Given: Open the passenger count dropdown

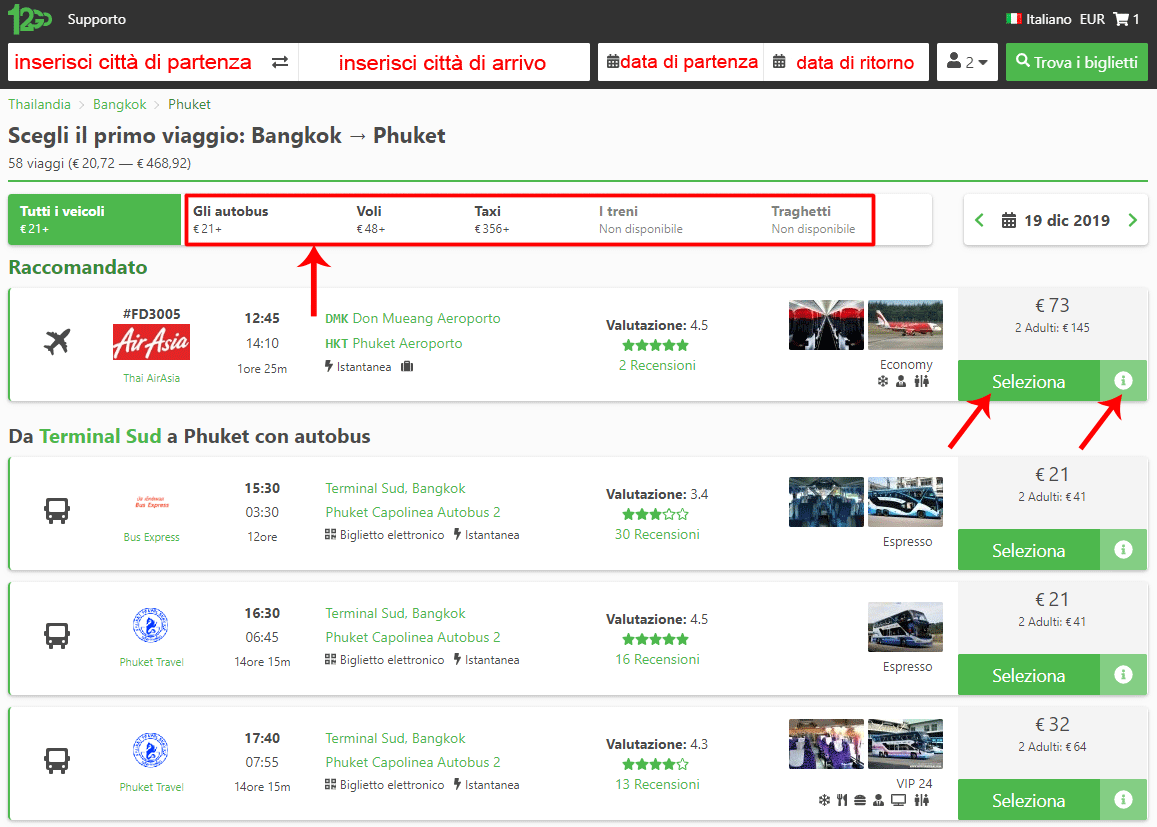Looking at the screenshot, I should coord(967,62).
